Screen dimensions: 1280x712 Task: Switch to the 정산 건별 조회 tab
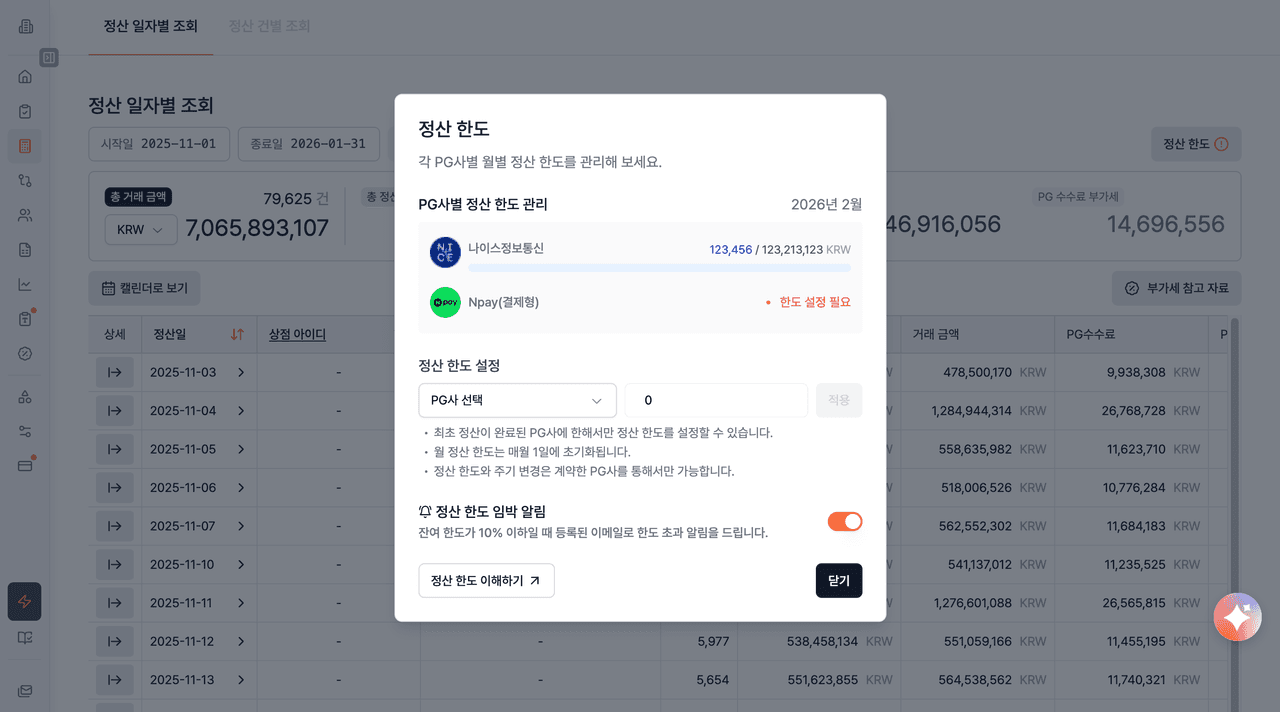coord(269,26)
